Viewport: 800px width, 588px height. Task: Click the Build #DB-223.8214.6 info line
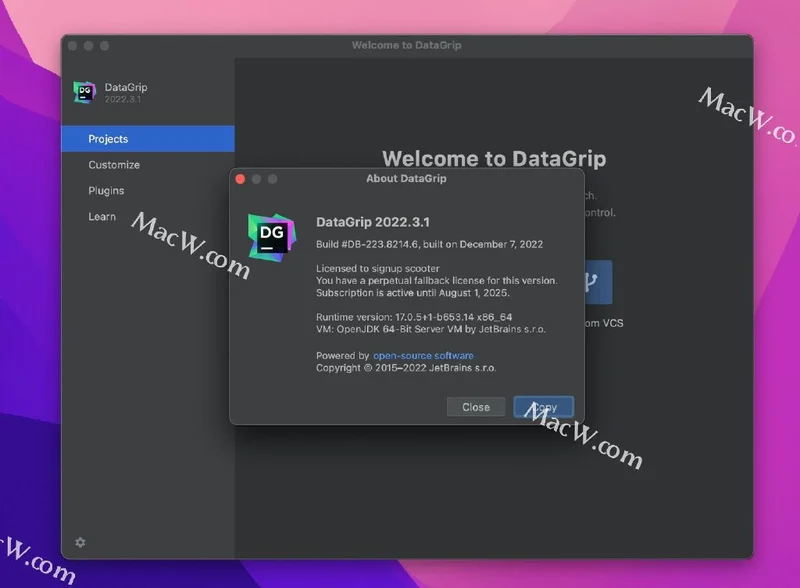(x=429, y=245)
